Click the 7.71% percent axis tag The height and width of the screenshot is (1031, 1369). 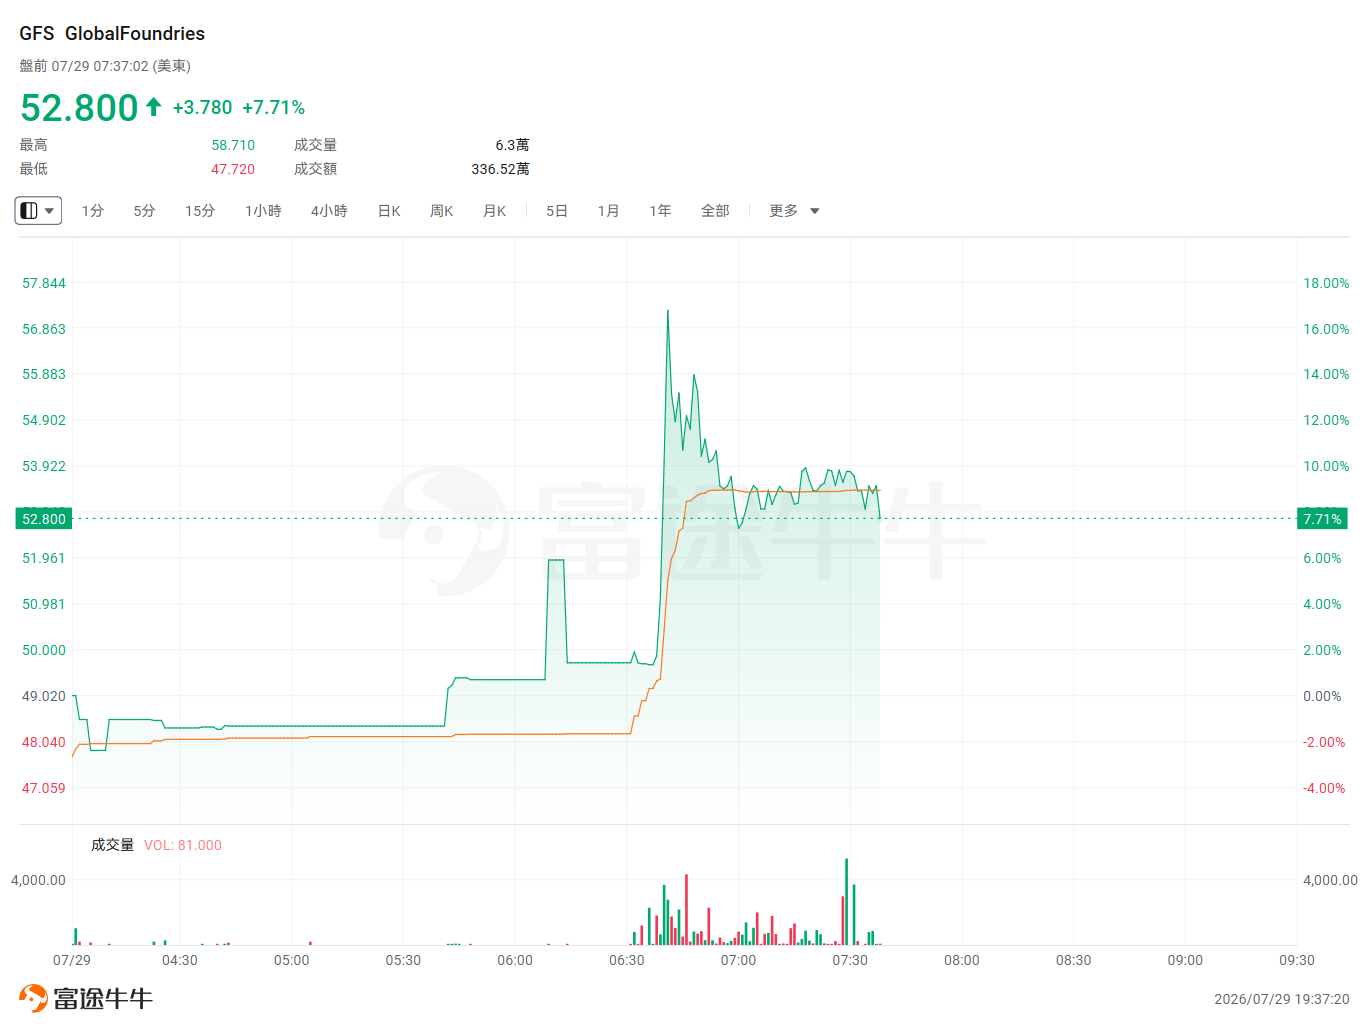click(1322, 519)
